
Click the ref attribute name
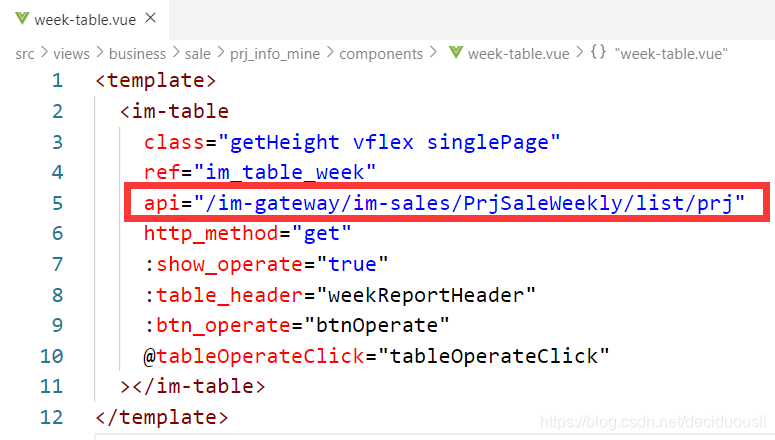(x=162, y=172)
